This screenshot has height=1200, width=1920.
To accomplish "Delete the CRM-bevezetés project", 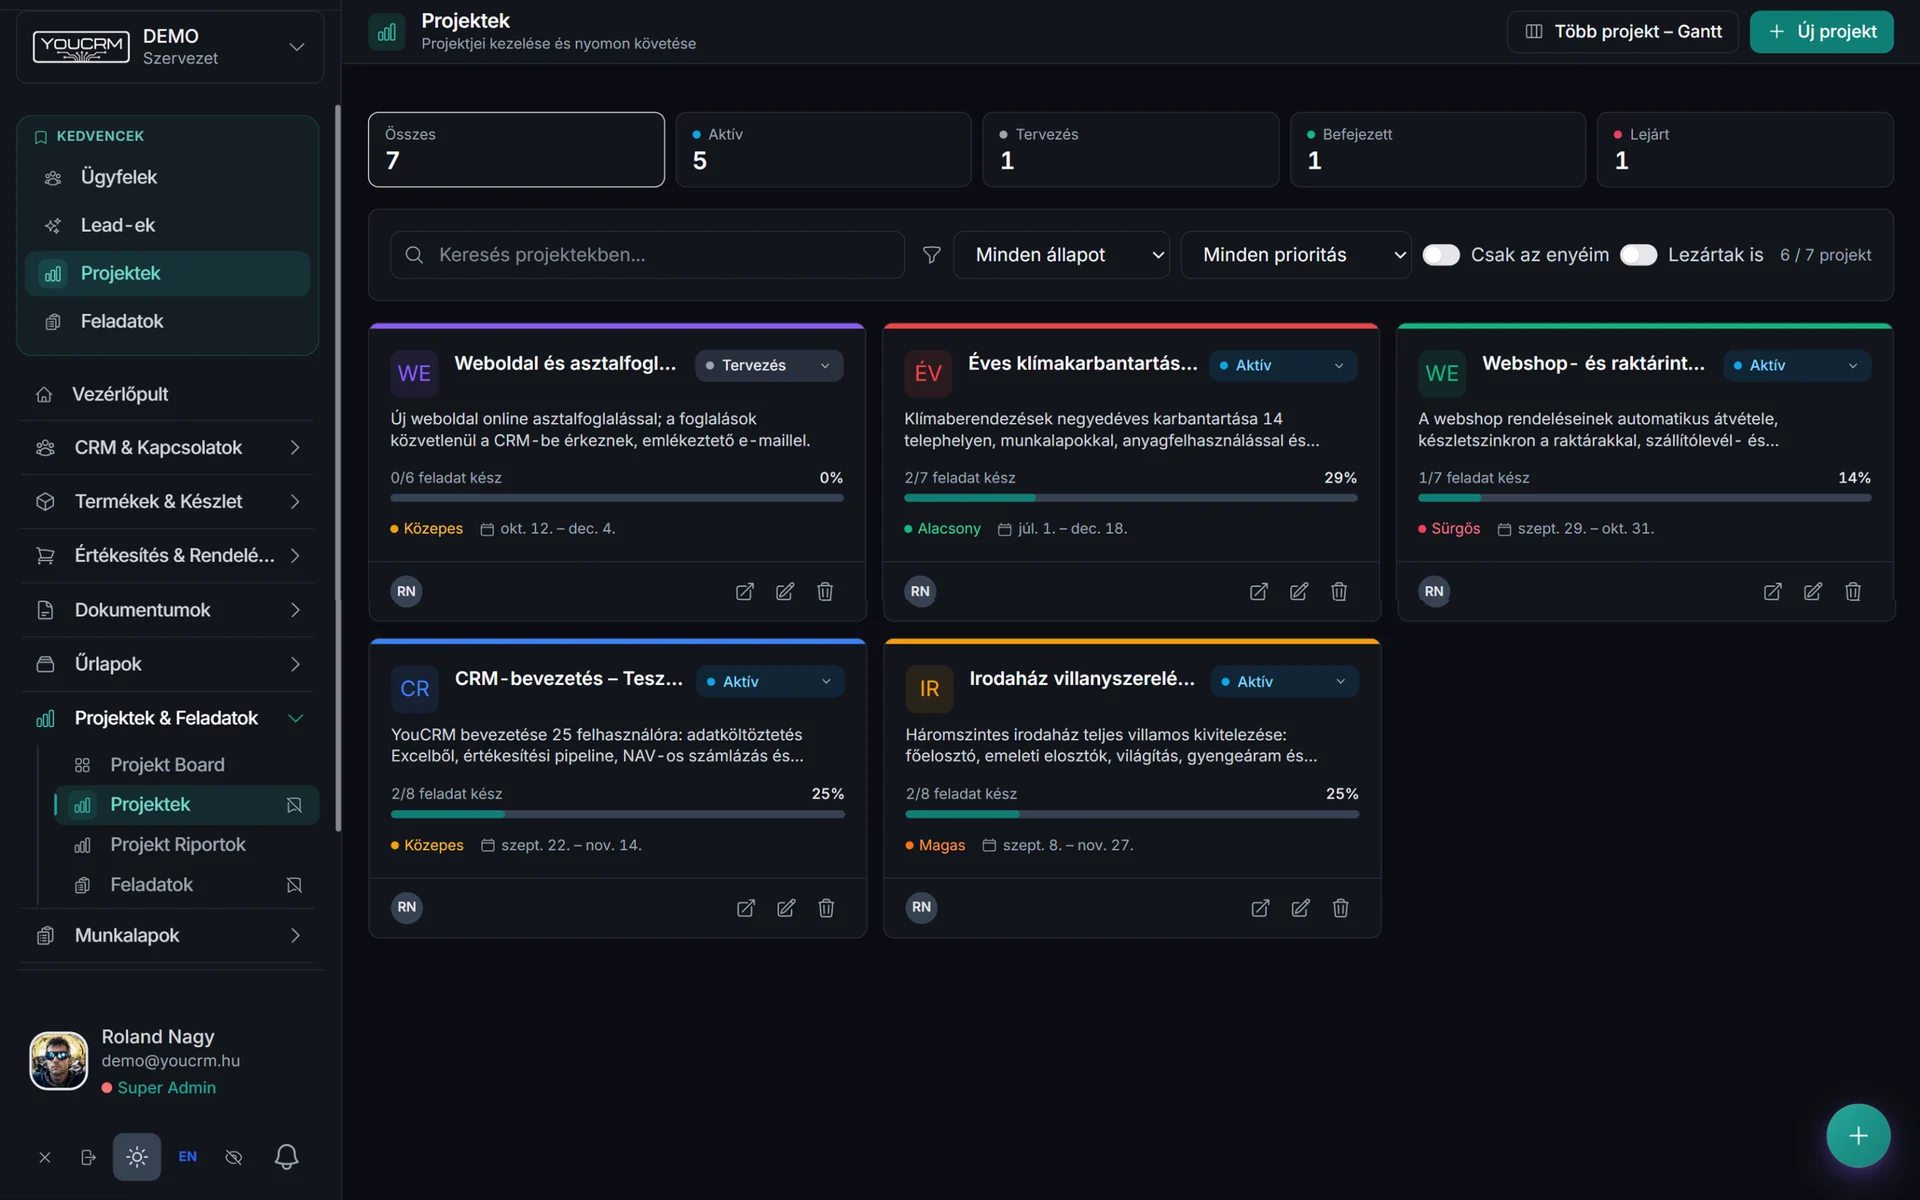I will pos(826,908).
